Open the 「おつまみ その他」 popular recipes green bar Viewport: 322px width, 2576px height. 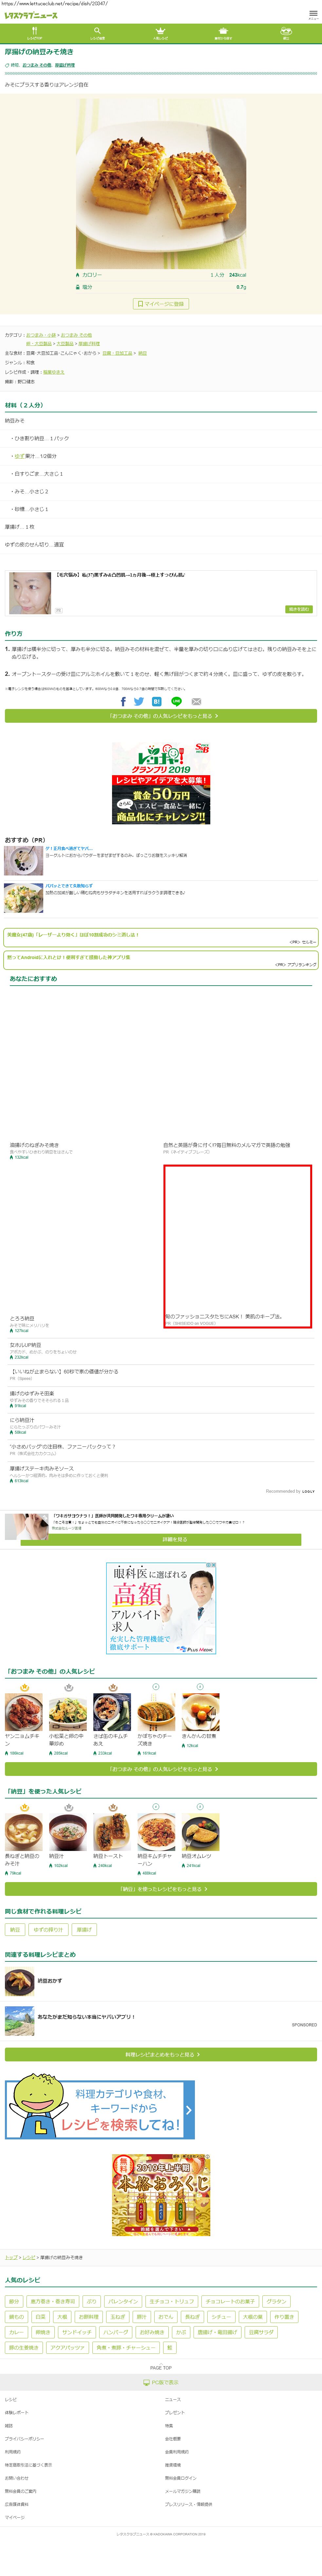tap(161, 1769)
